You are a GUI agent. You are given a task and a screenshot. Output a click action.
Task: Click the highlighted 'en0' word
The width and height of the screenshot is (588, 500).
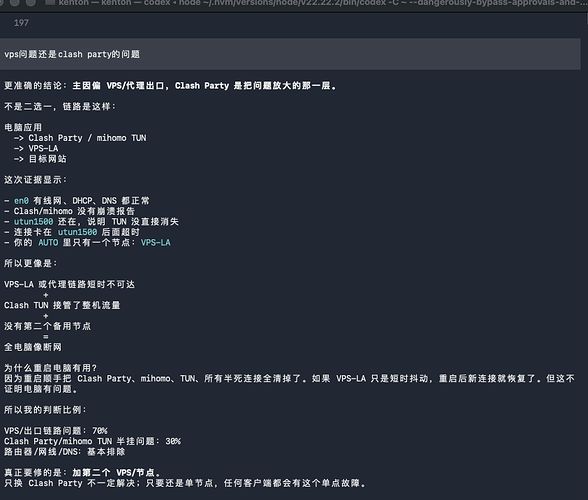21,201
